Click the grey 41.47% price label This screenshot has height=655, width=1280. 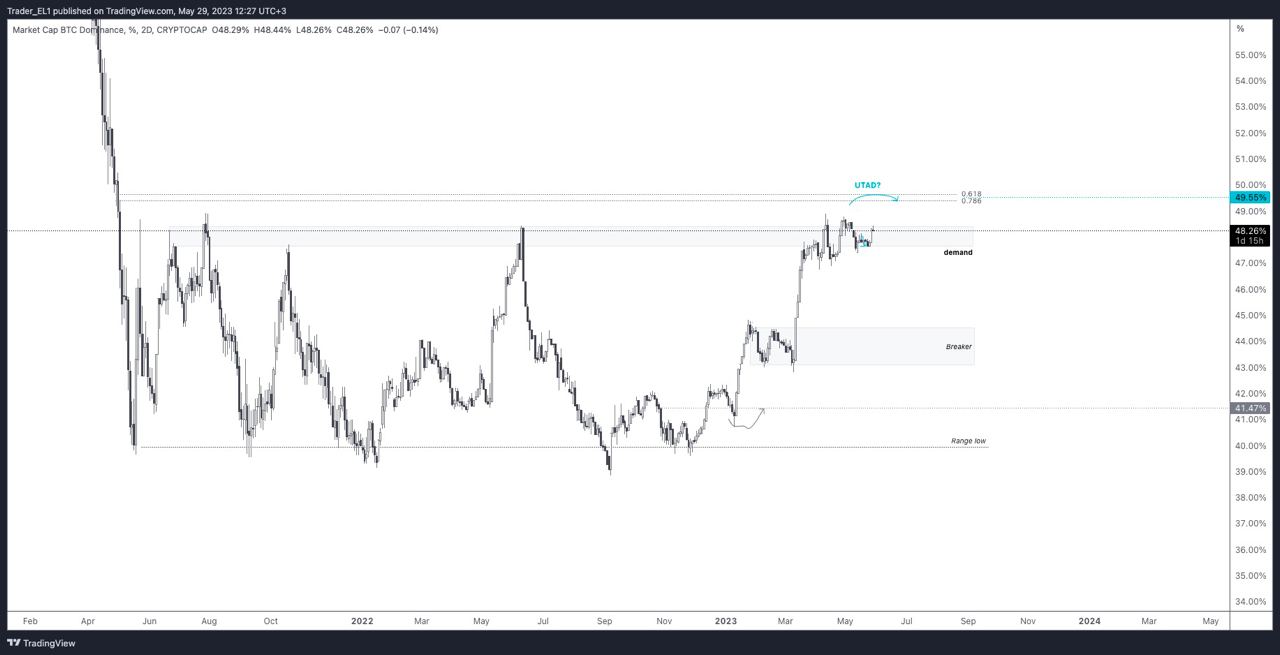click(1251, 408)
